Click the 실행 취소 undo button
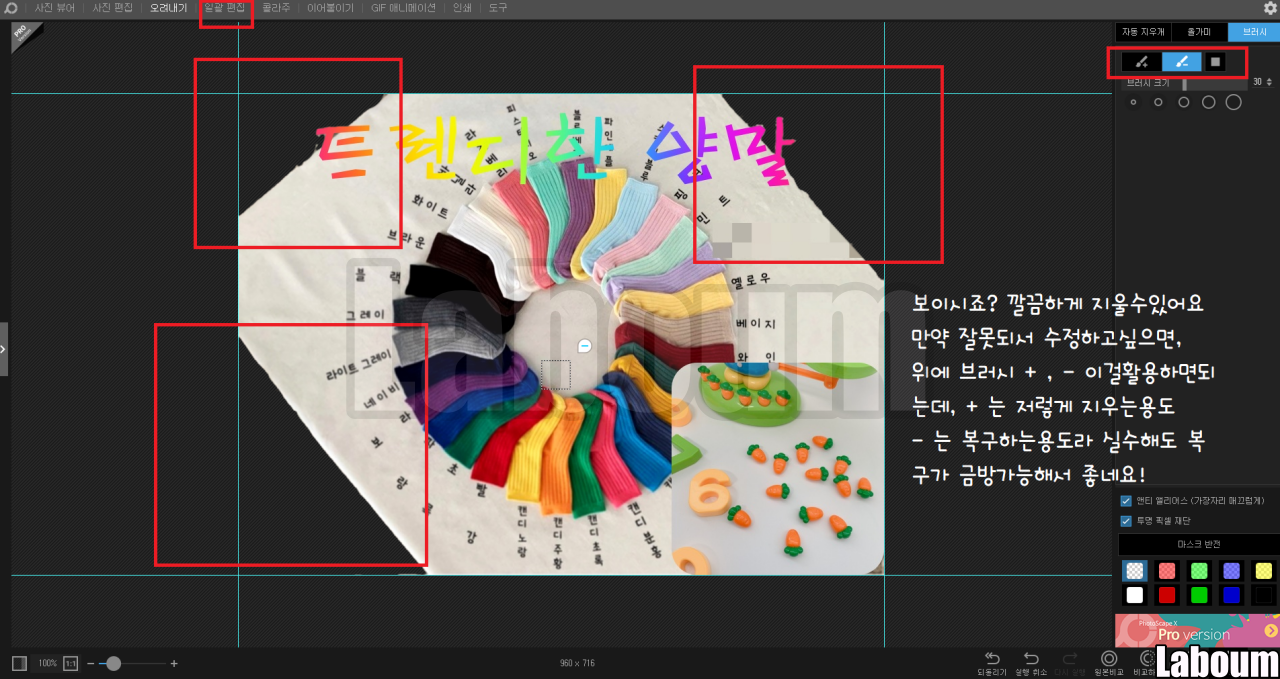This screenshot has height=679, width=1280. [1031, 663]
